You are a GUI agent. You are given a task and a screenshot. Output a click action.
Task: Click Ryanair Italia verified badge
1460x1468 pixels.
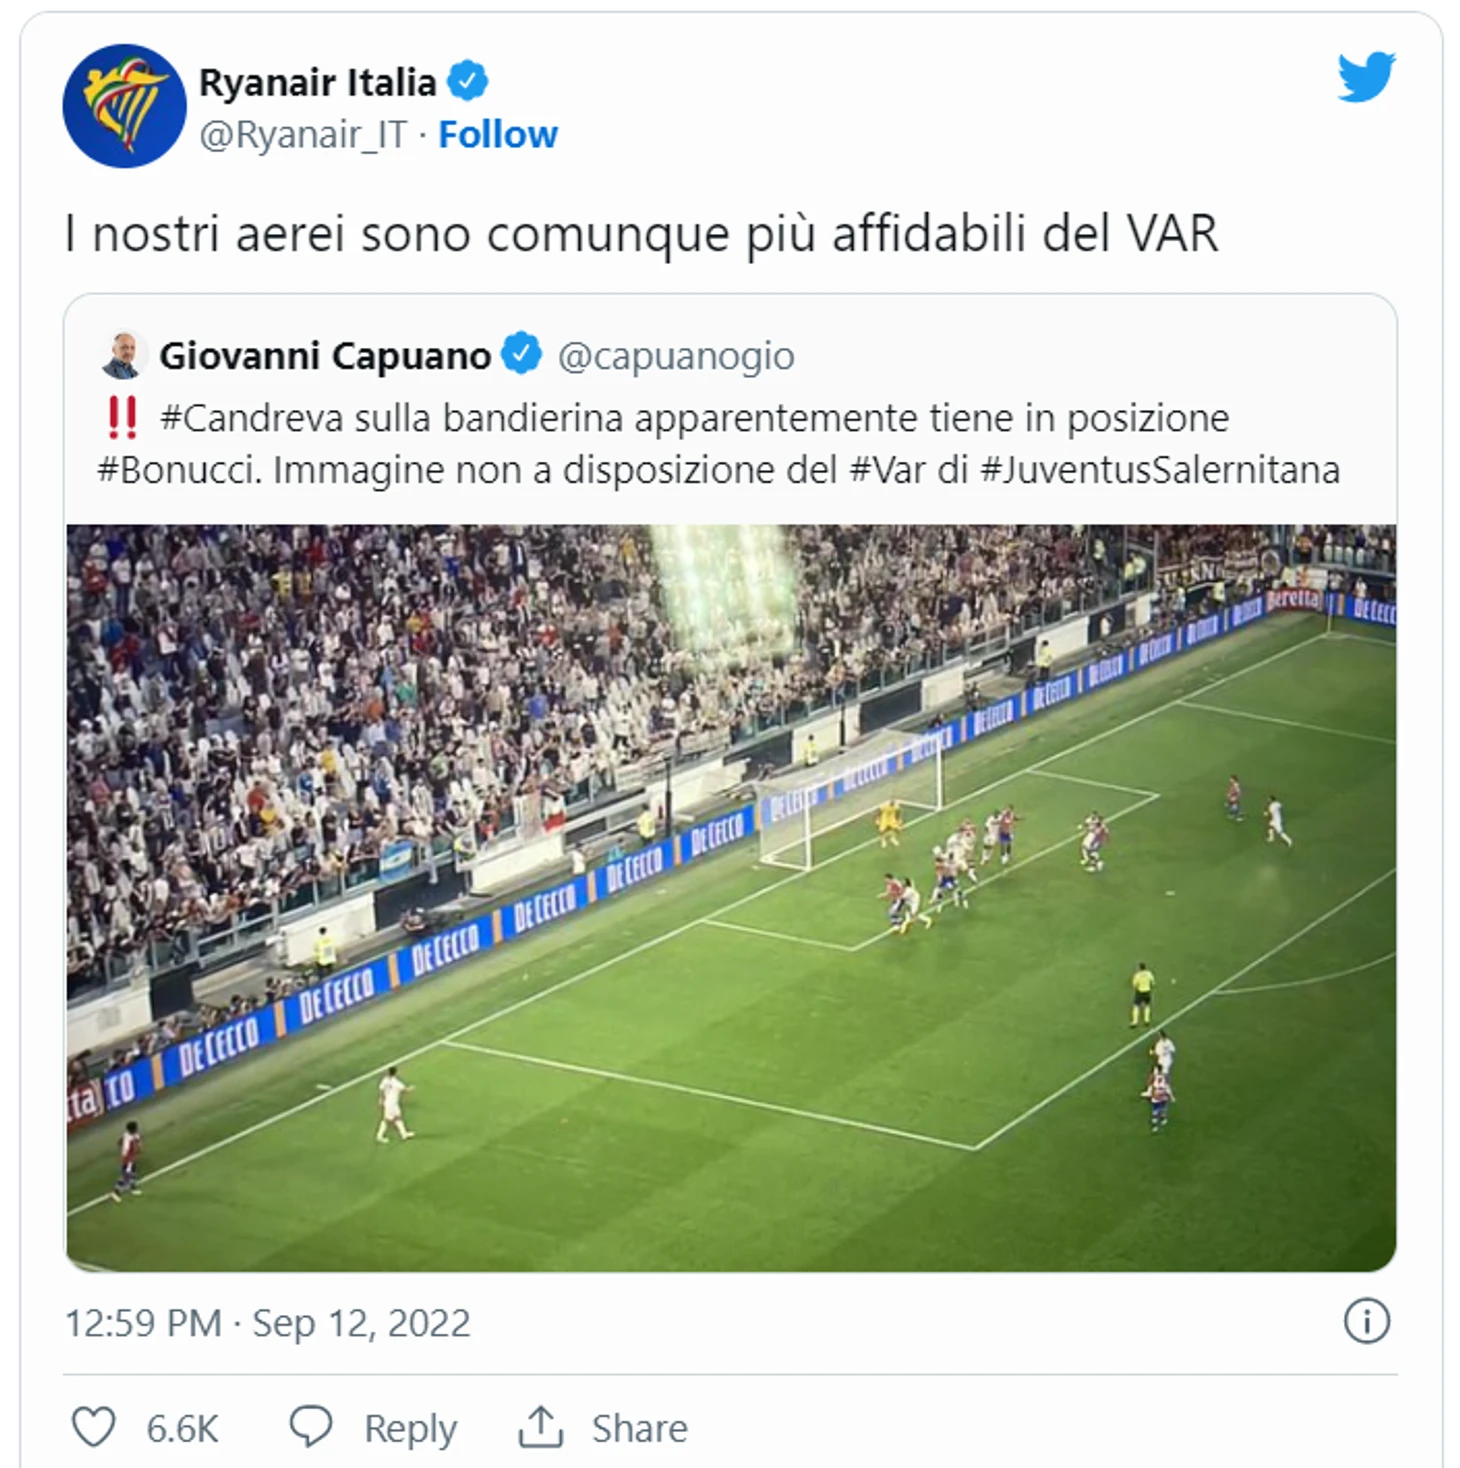coord(467,81)
